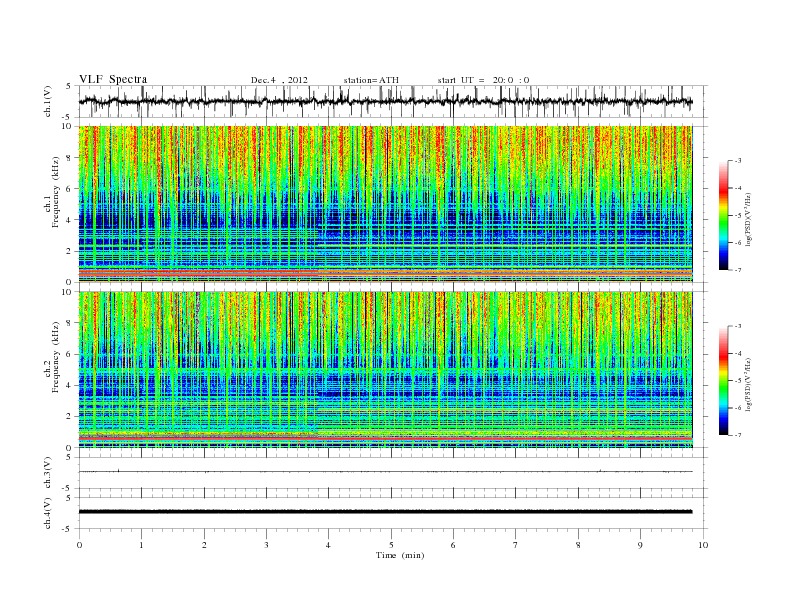This screenshot has height=612, width=792.
Task: Click inside the ch.1 spectrogram plot
Action: (x=385, y=204)
